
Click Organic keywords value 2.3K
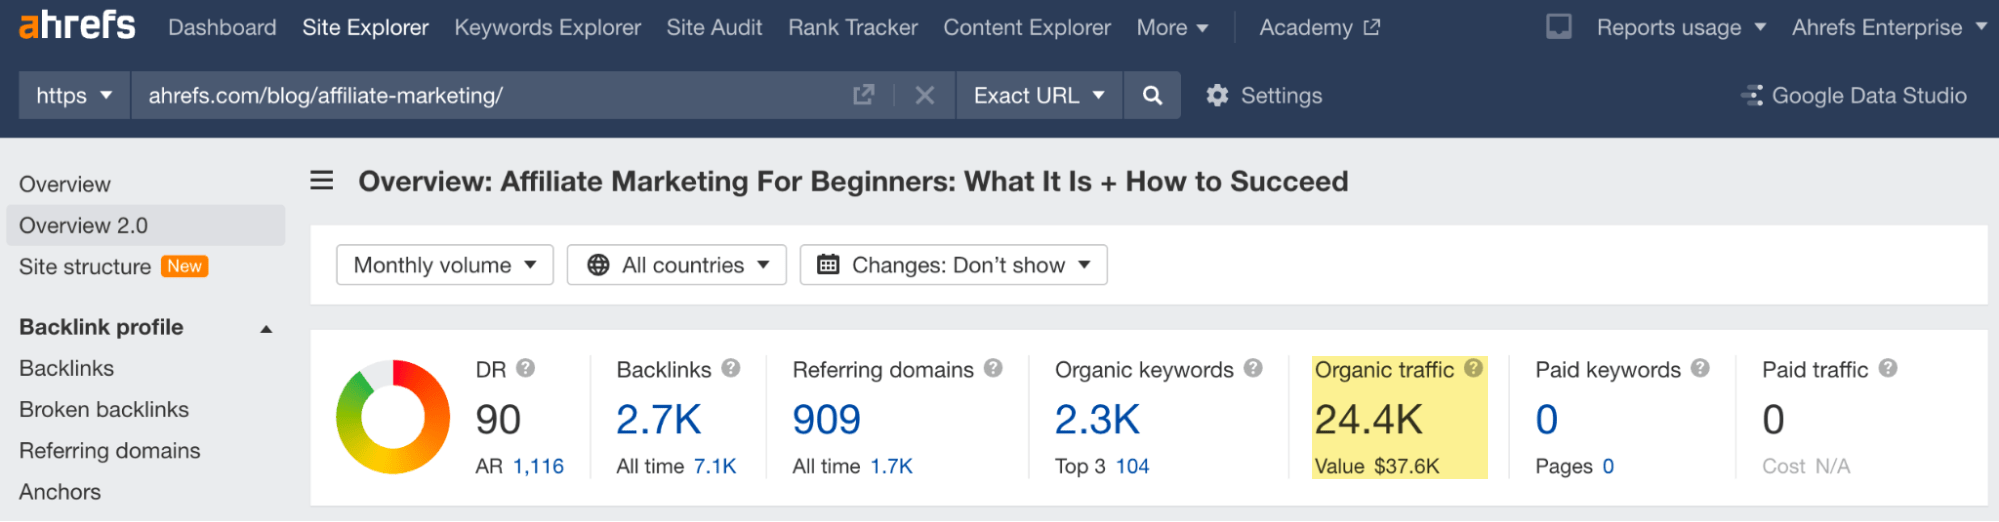pyautogui.click(x=1097, y=419)
